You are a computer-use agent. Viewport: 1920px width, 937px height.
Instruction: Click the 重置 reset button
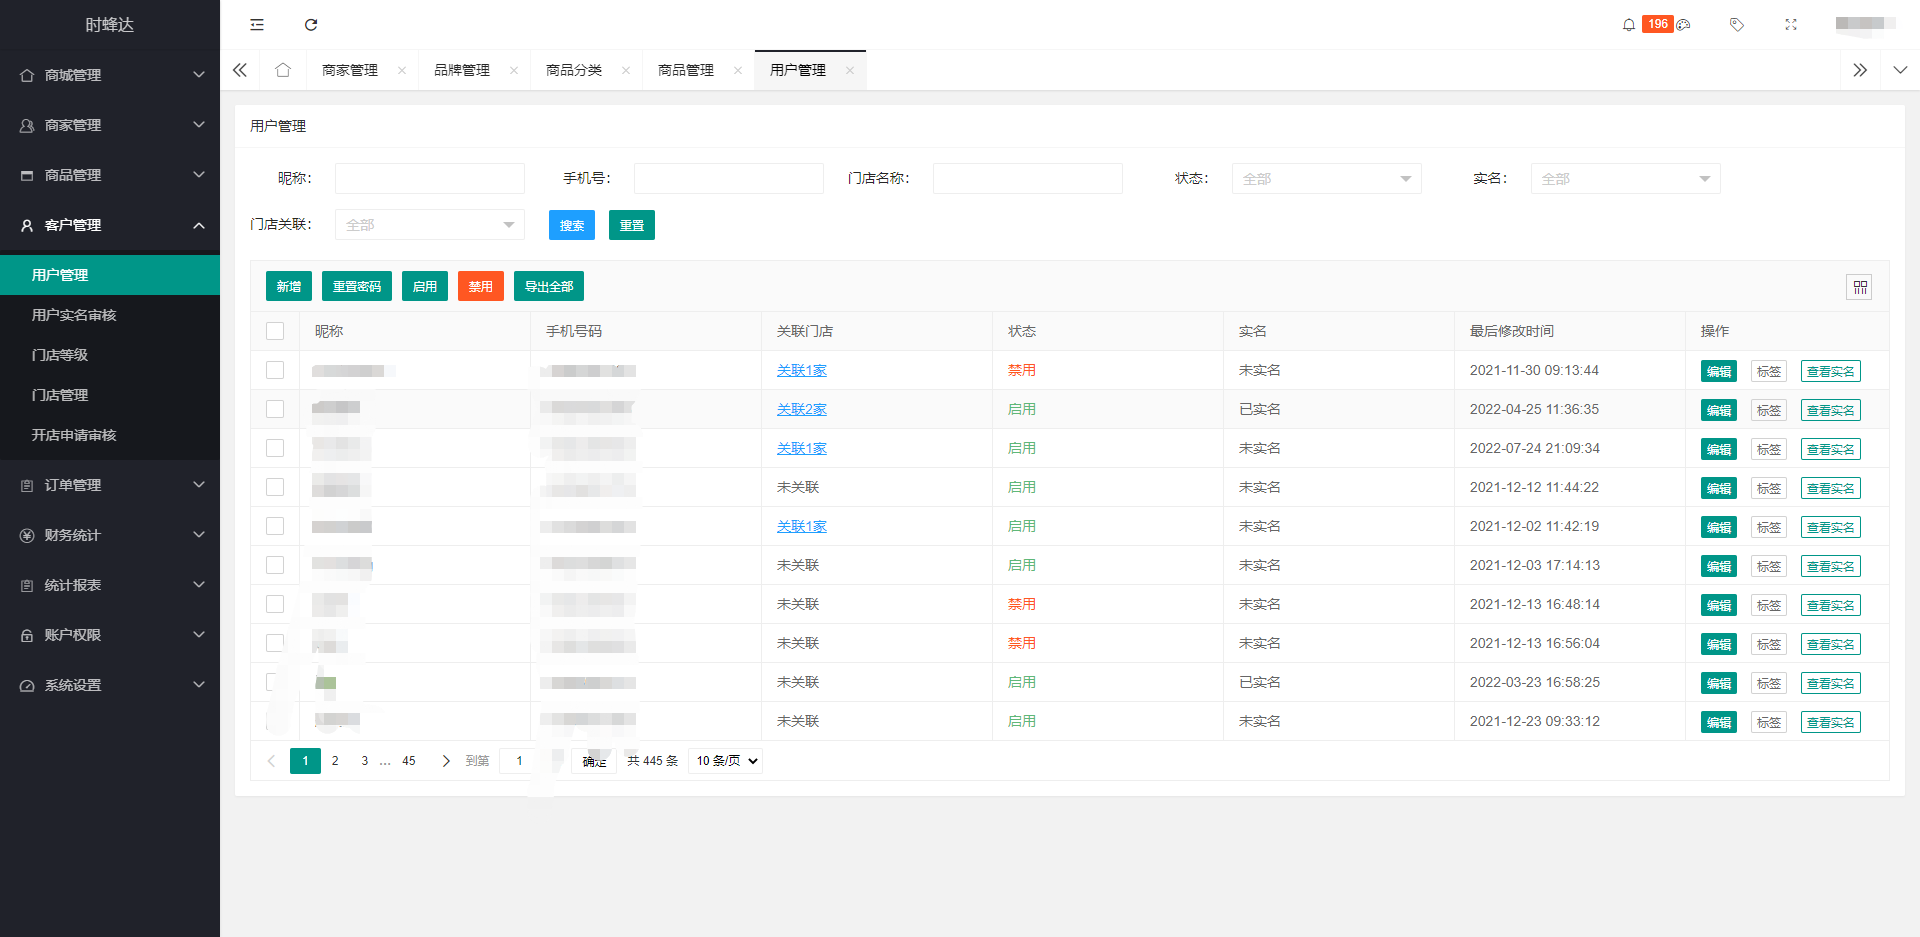(632, 225)
